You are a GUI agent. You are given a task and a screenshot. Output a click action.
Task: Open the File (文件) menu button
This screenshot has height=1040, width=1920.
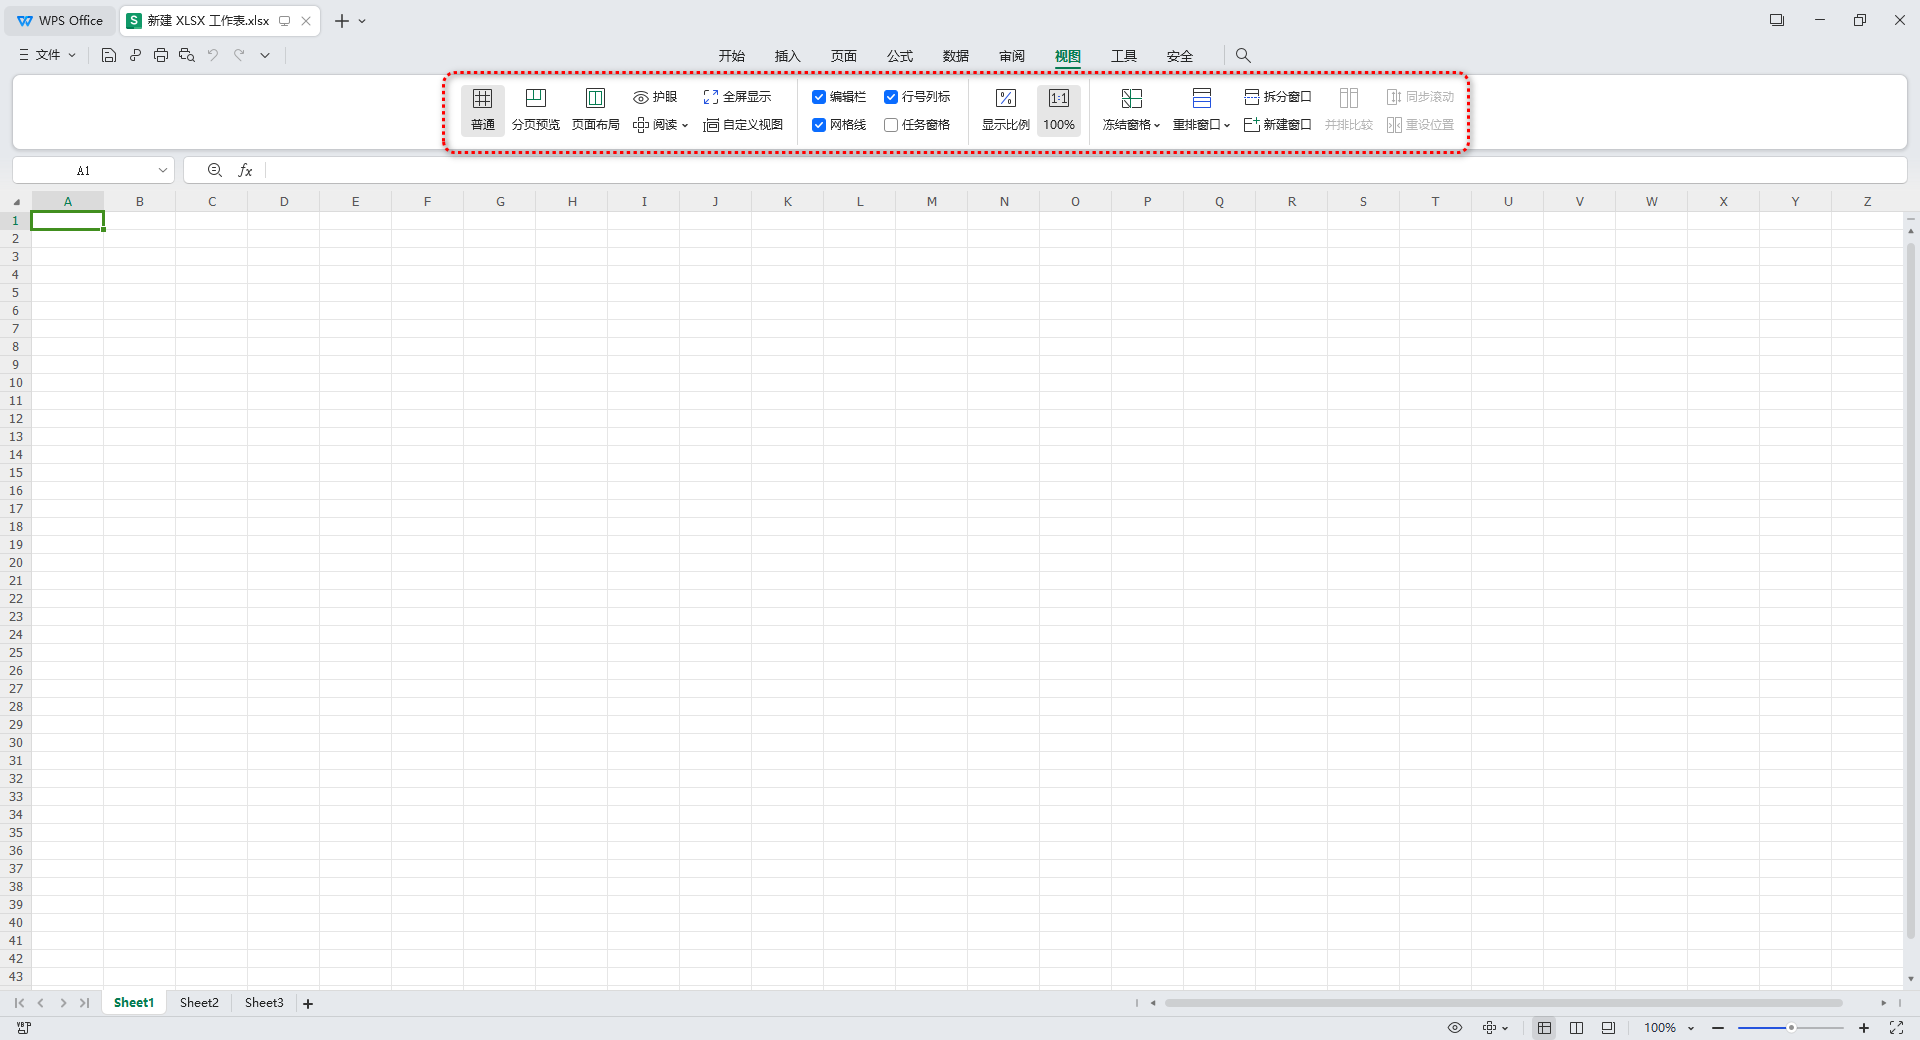tap(47, 55)
